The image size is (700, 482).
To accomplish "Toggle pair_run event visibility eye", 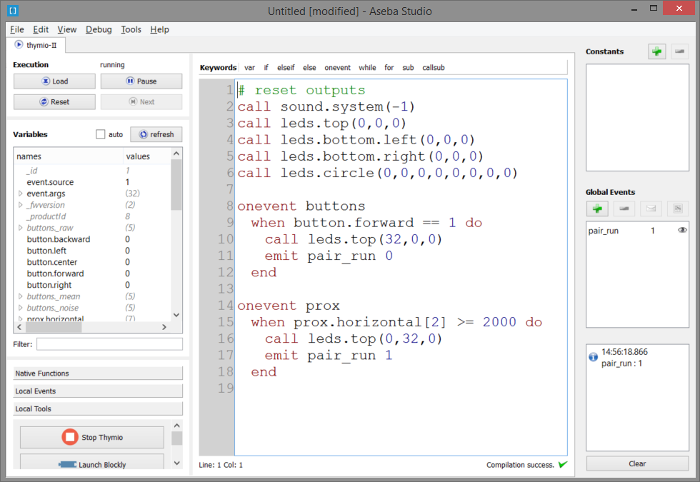I will click(682, 230).
